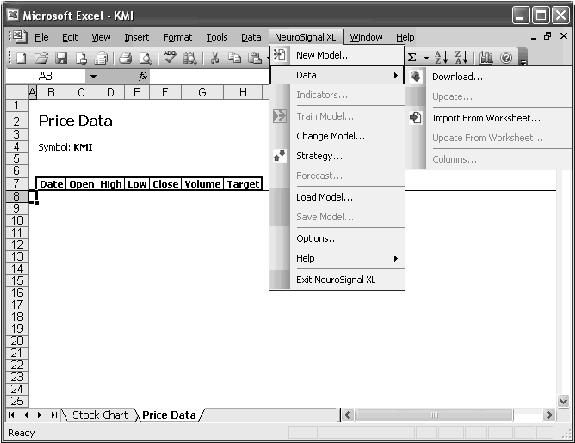Click the Spelling check icon
The image size is (575, 443).
170,57
